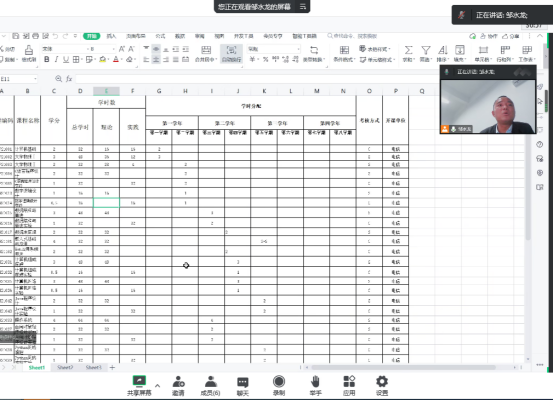The image size is (553, 400).
Task: Click the Conditional Formatting icon
Action: pos(344,50)
